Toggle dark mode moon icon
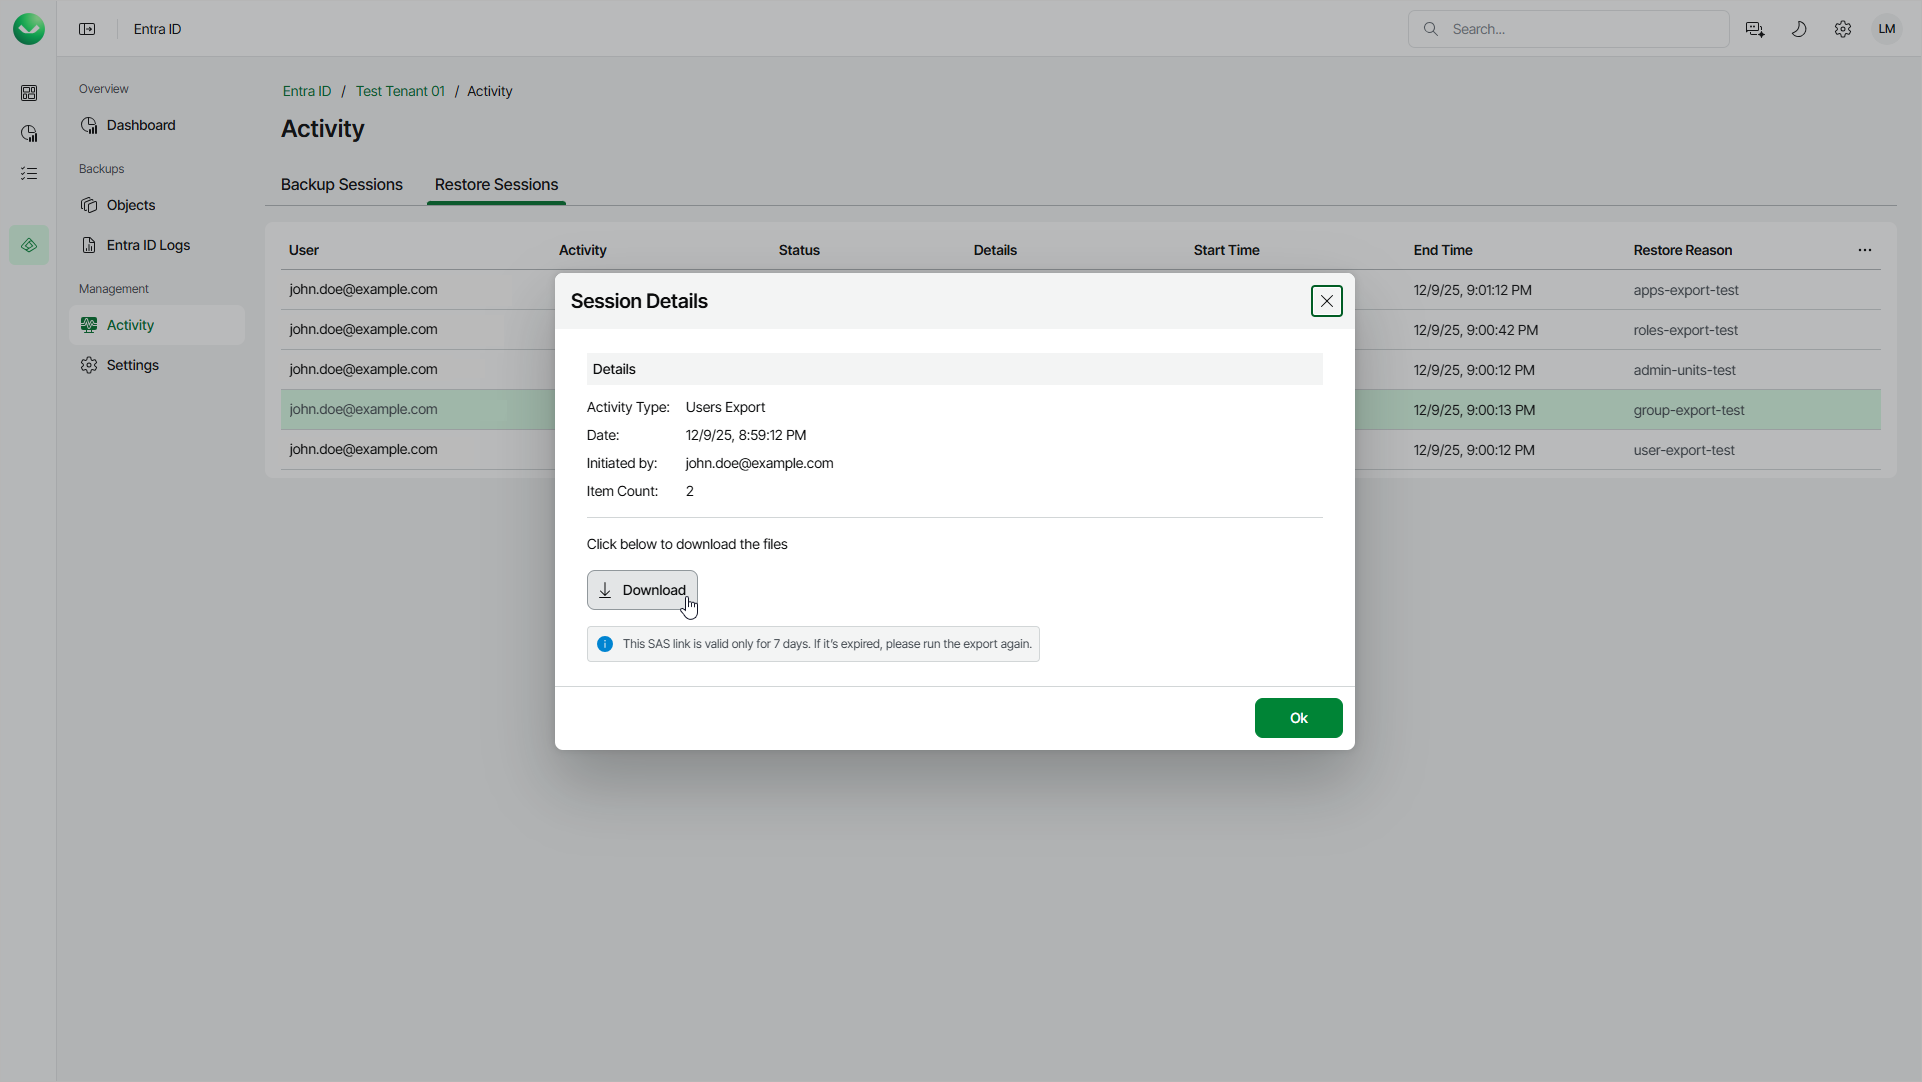 (x=1798, y=29)
